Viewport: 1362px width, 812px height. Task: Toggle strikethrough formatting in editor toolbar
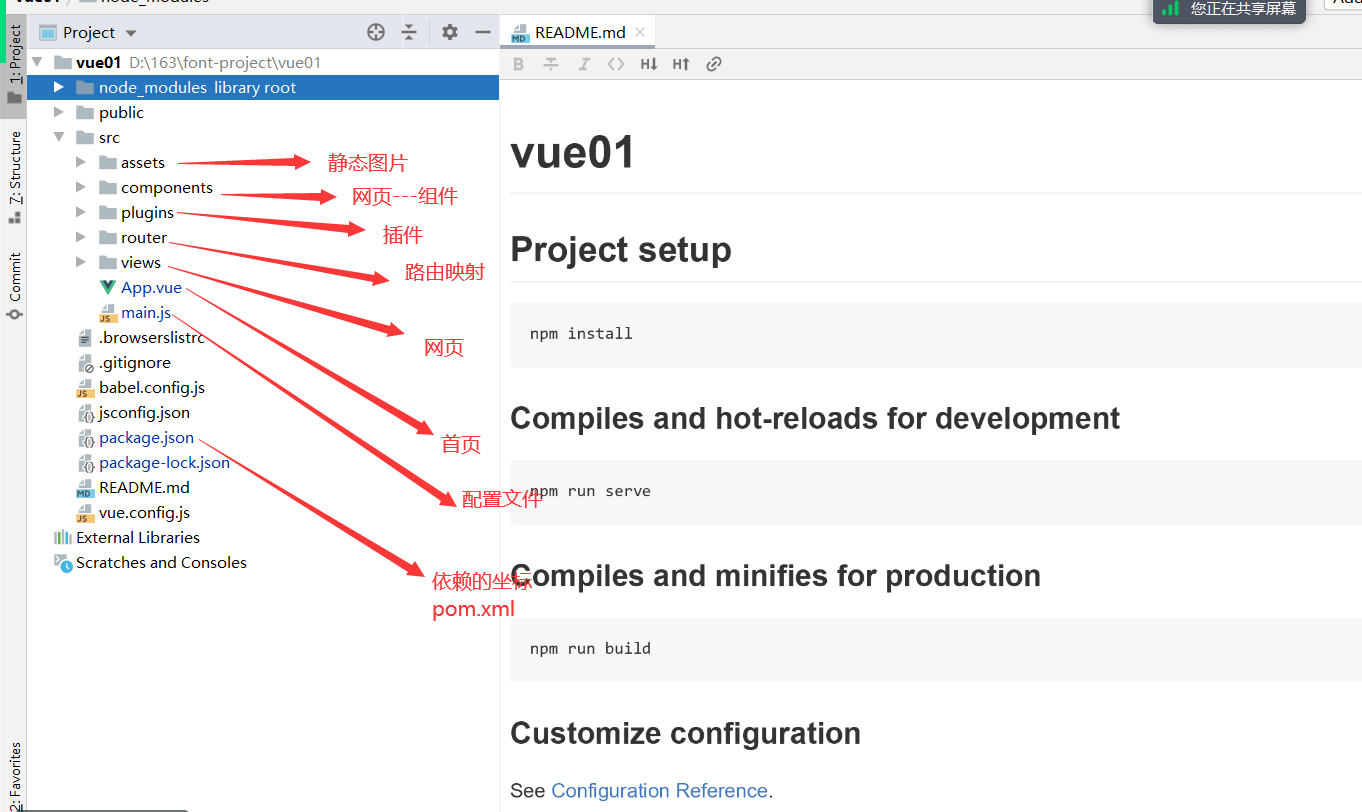(551, 64)
